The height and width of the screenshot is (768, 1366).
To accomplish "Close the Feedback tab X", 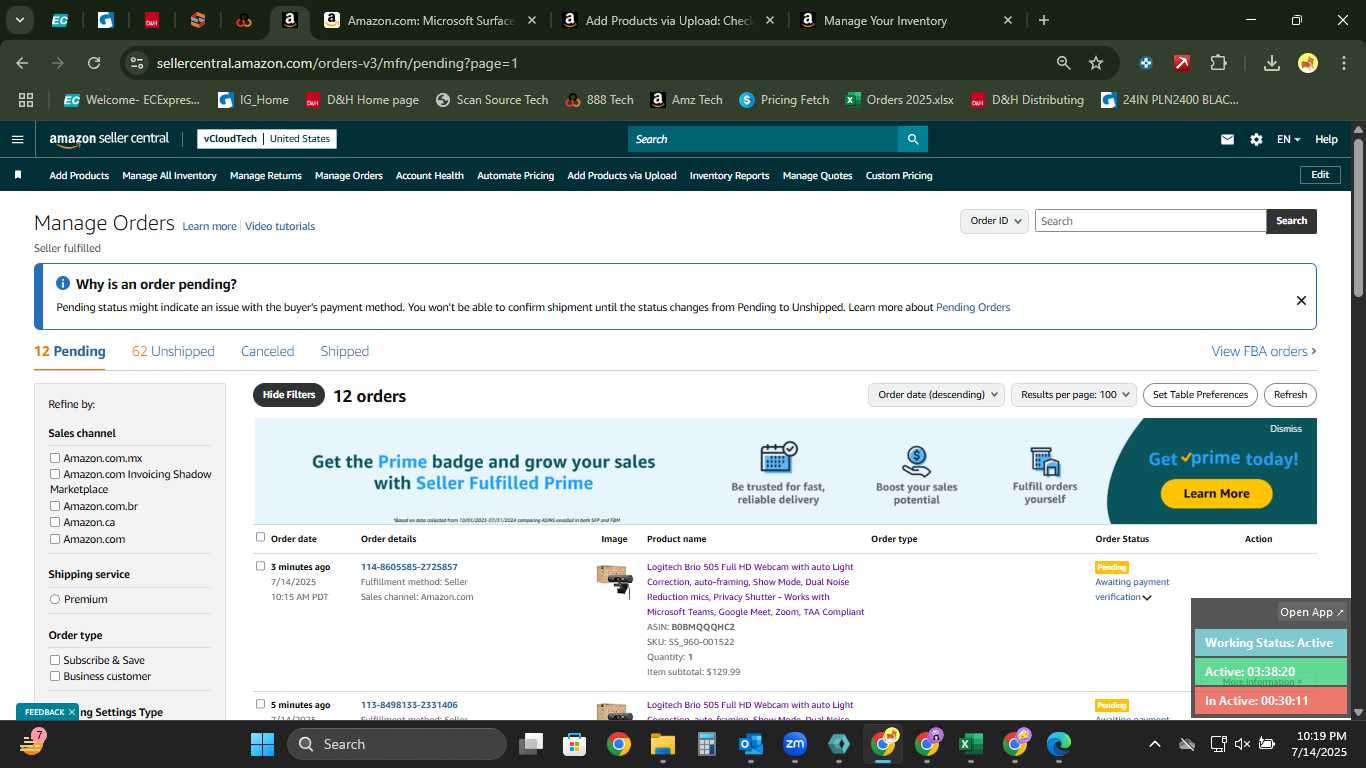I will [x=72, y=712].
